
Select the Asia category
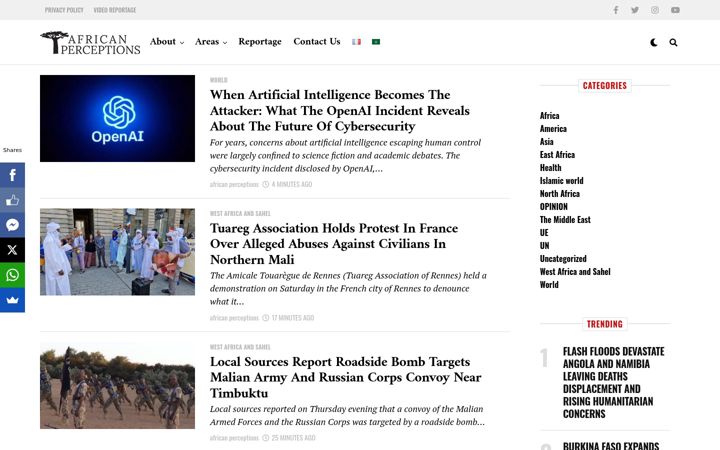pyautogui.click(x=546, y=141)
